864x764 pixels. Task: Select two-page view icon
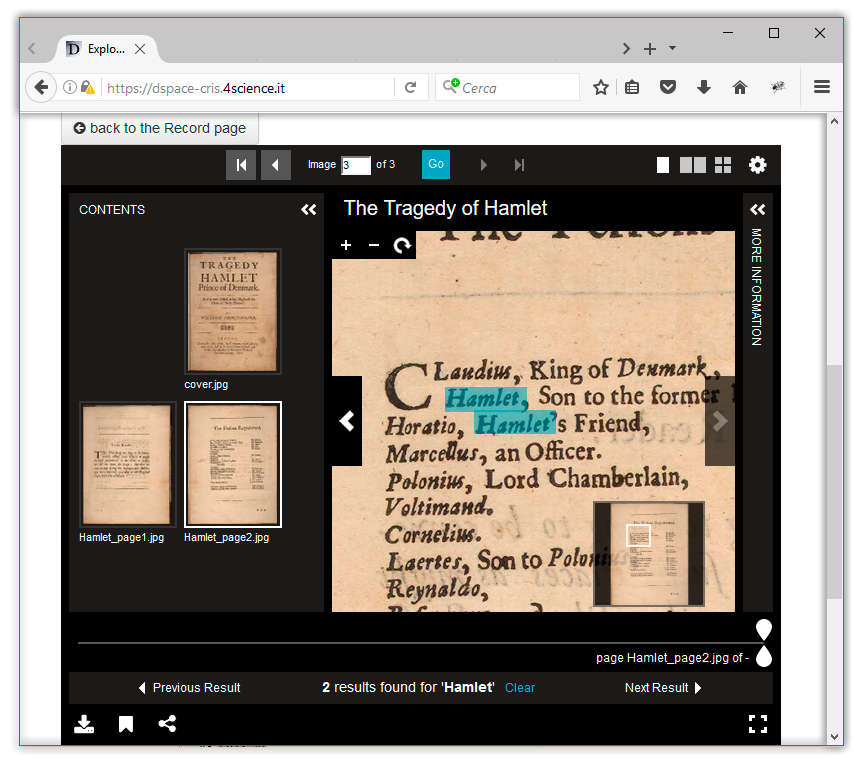click(693, 165)
